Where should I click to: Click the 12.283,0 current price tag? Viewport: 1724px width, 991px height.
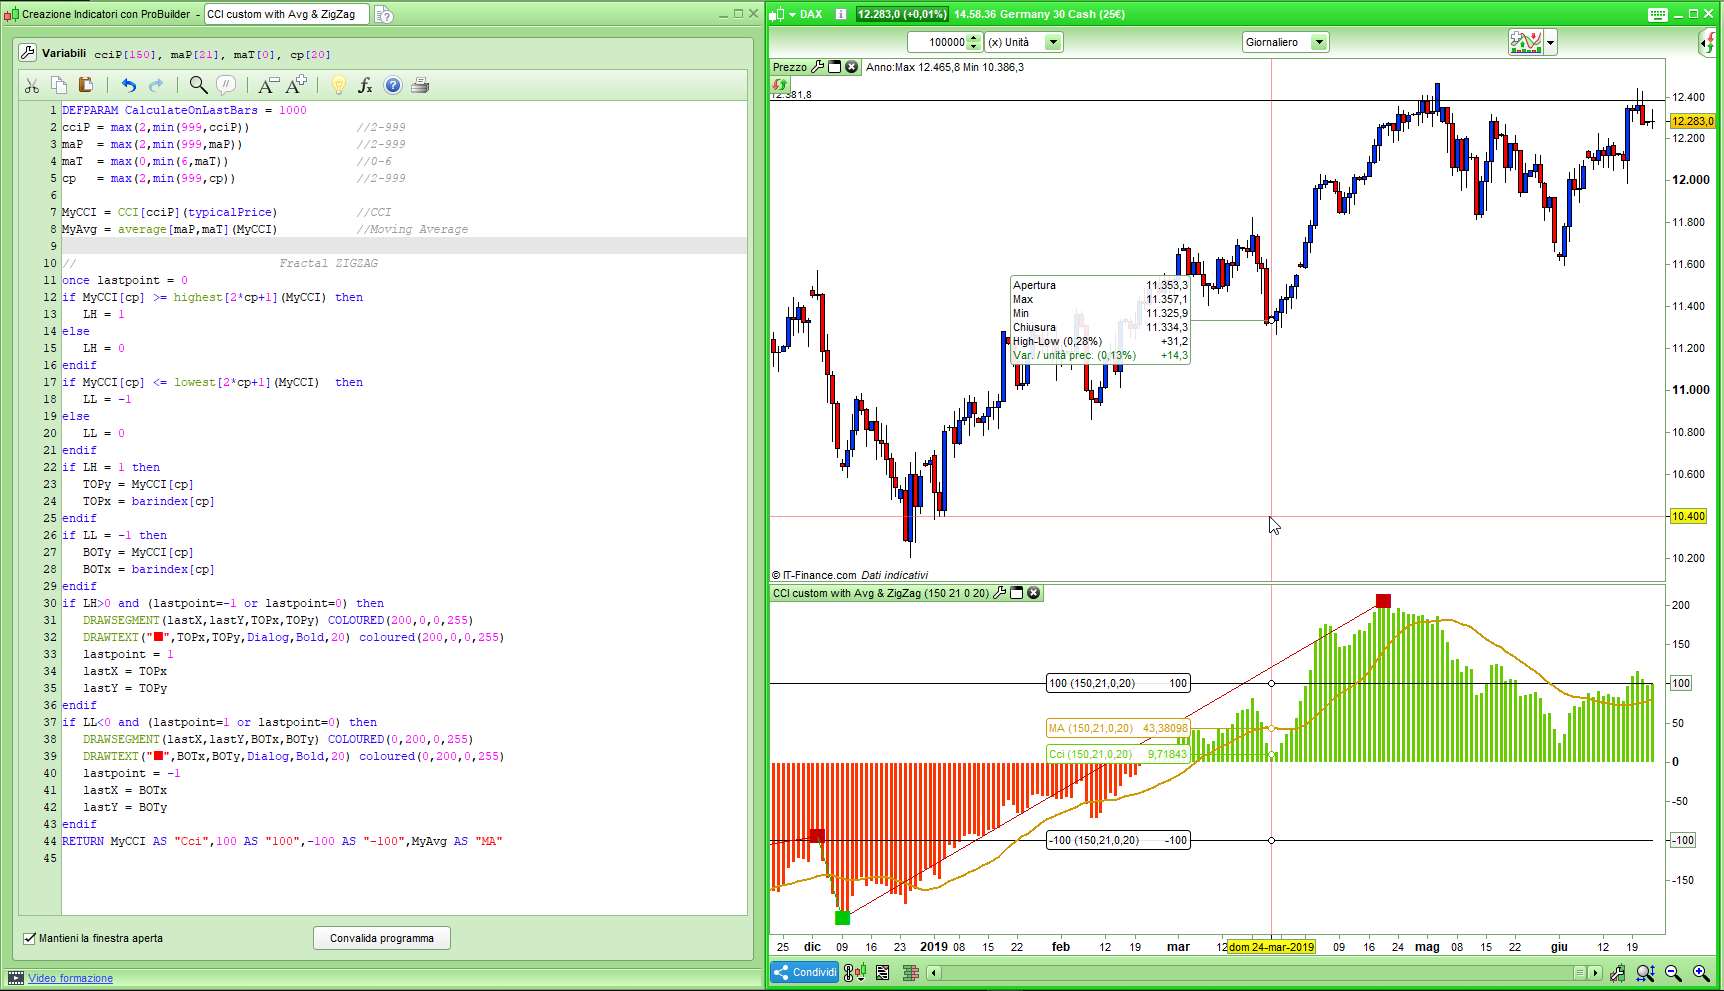click(x=1693, y=121)
